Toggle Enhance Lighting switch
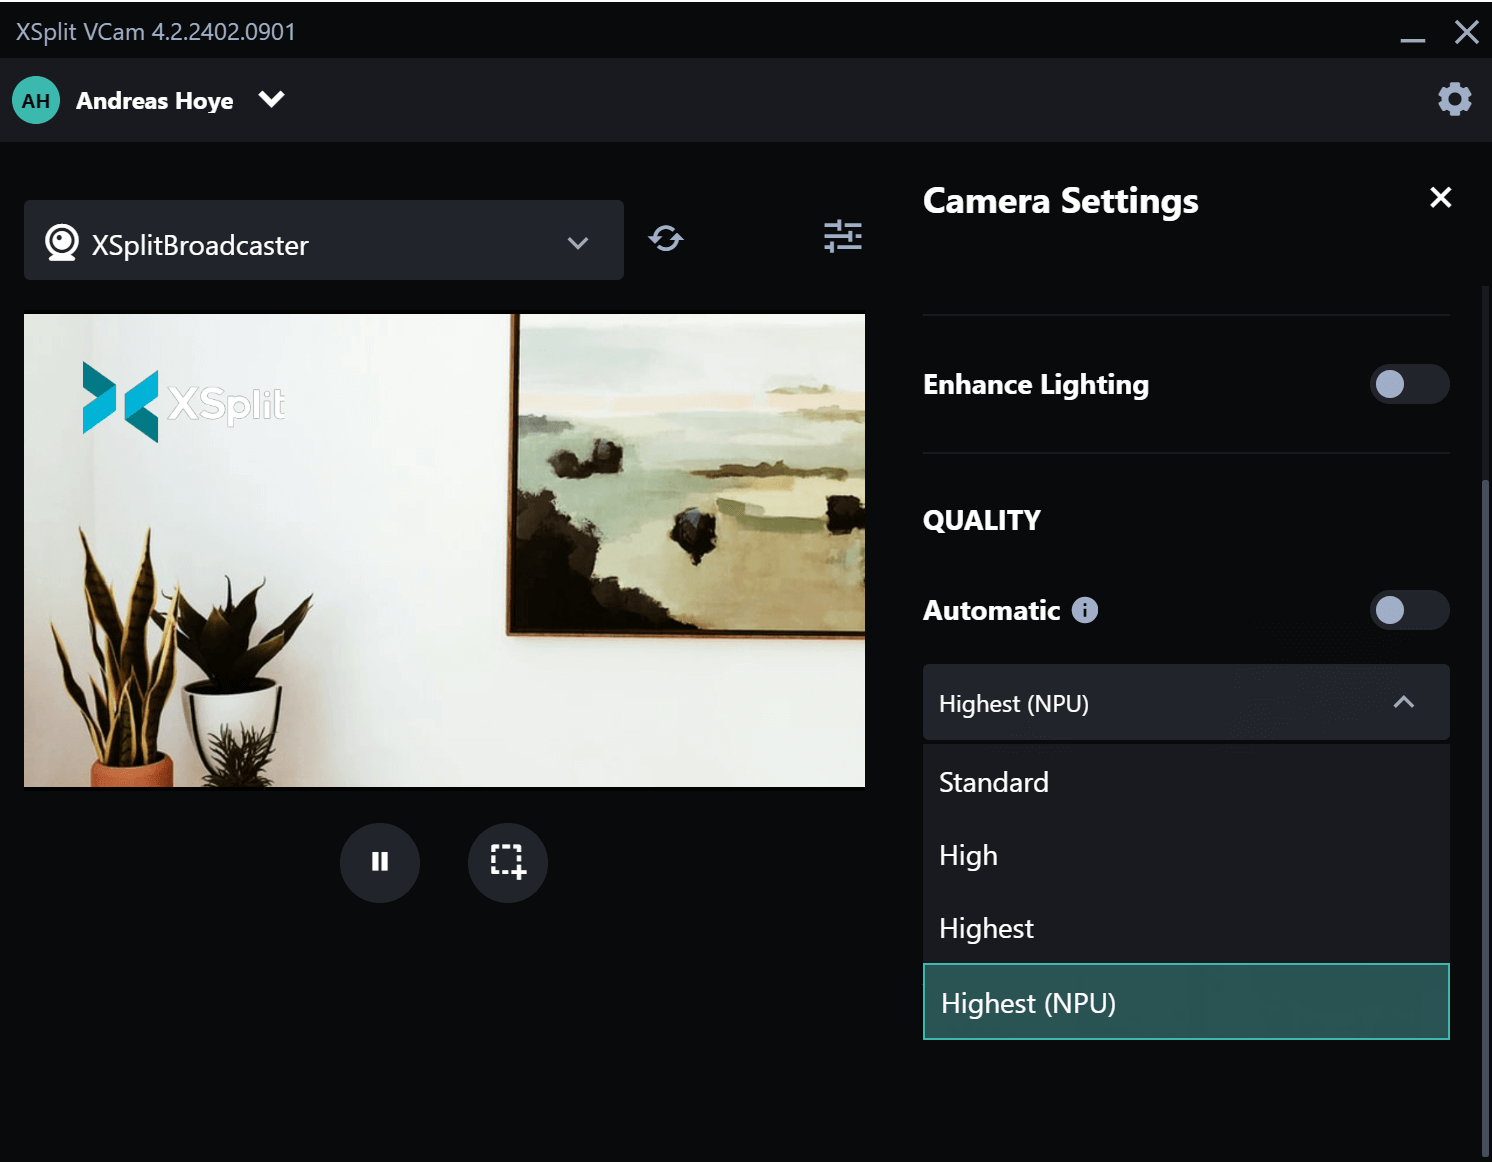This screenshot has height=1162, width=1492. [1409, 384]
